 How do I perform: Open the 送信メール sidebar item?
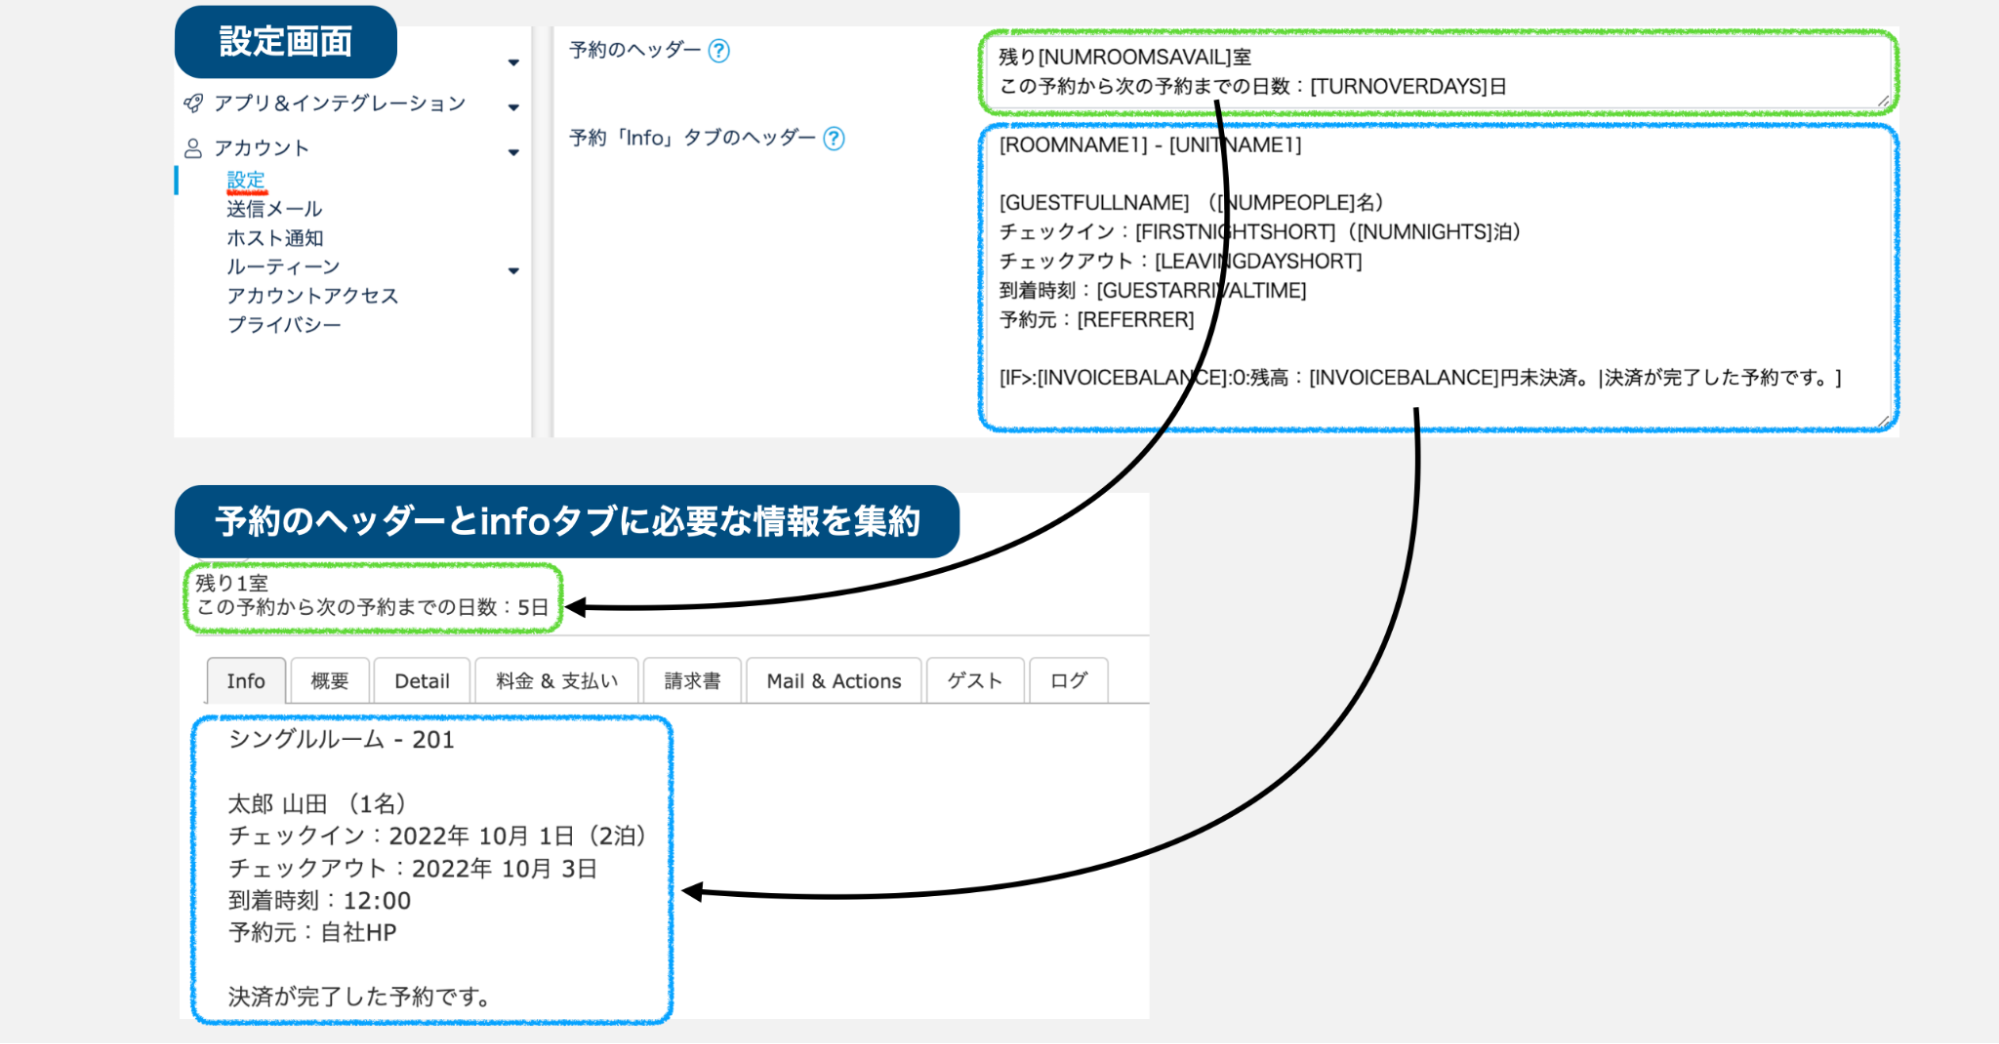[274, 209]
